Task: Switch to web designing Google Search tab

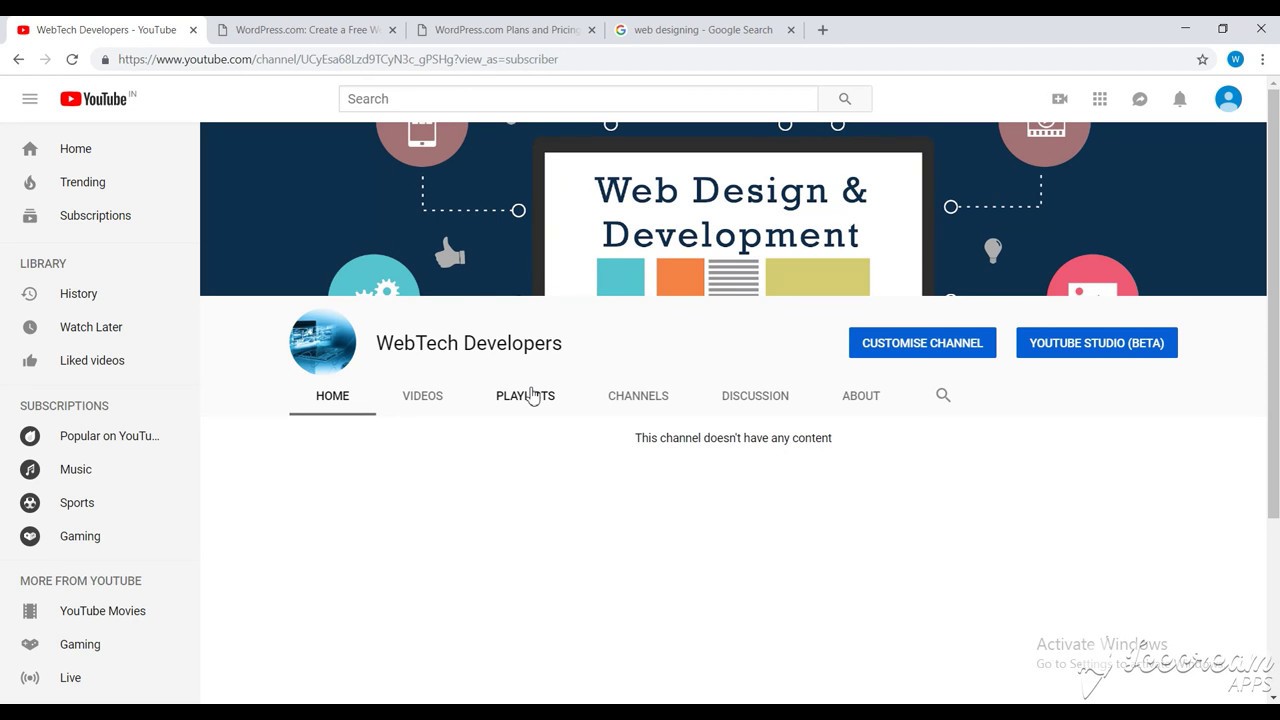Action: (x=704, y=30)
